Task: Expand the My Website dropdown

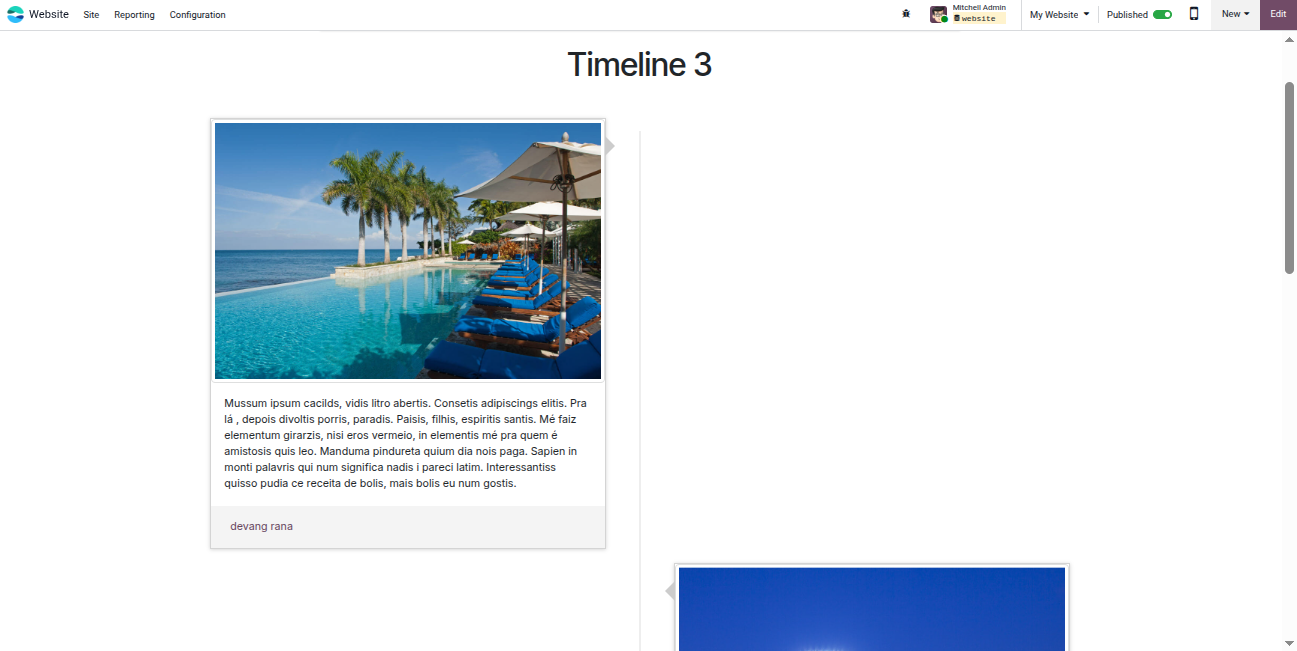Action: (x=1059, y=15)
